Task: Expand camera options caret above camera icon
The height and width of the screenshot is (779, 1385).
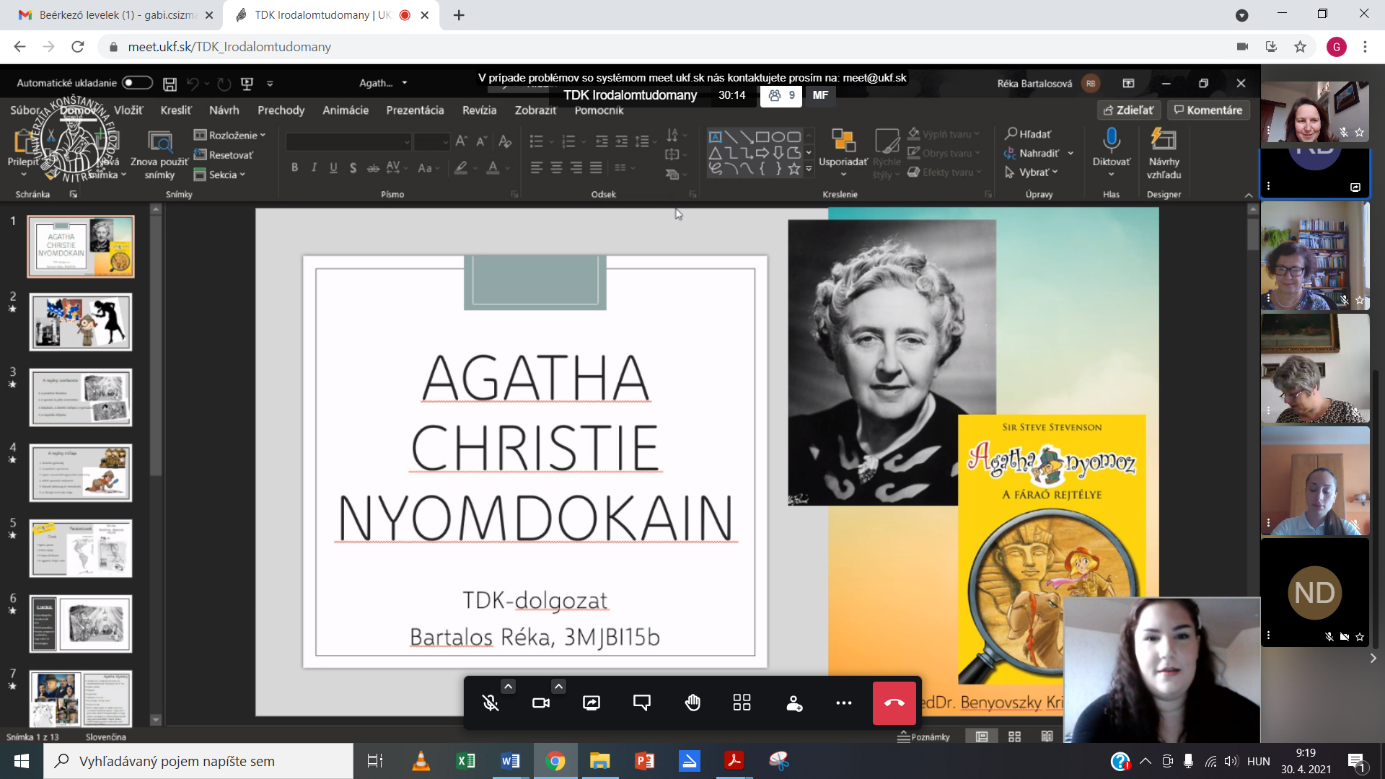Action: point(558,686)
